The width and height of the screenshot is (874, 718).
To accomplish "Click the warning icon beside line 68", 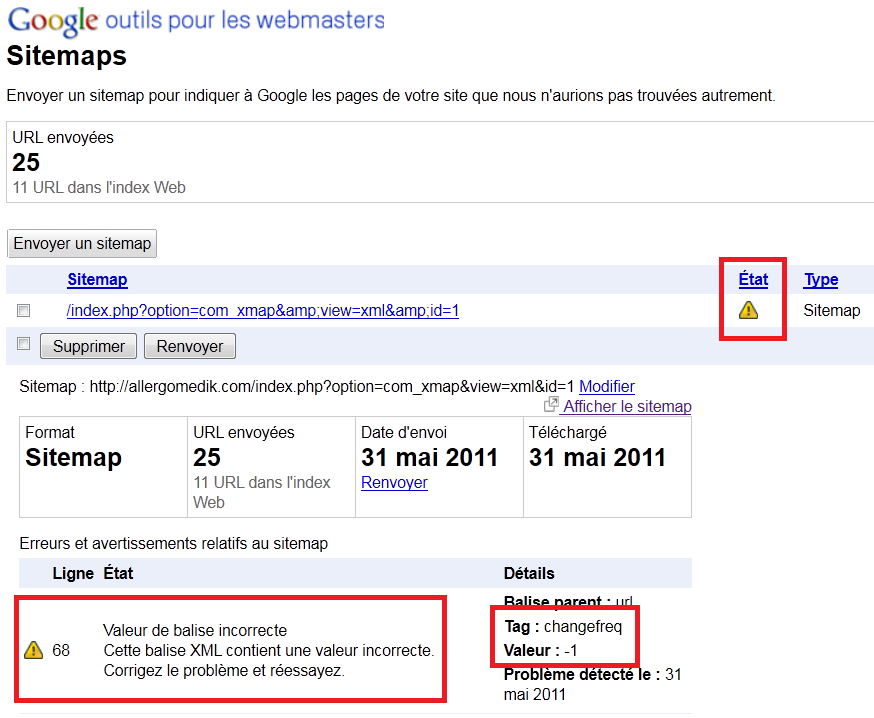I will click(x=33, y=649).
